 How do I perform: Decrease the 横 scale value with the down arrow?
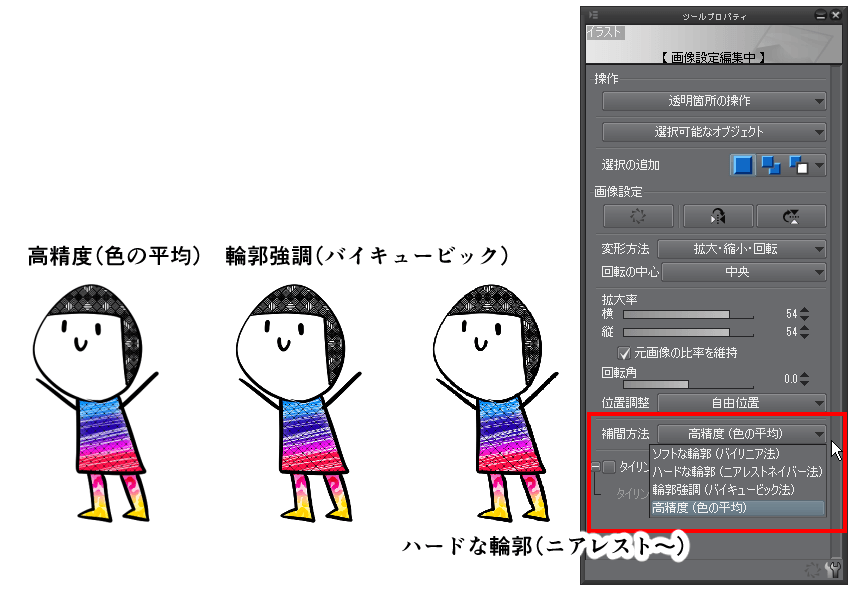tap(805, 318)
